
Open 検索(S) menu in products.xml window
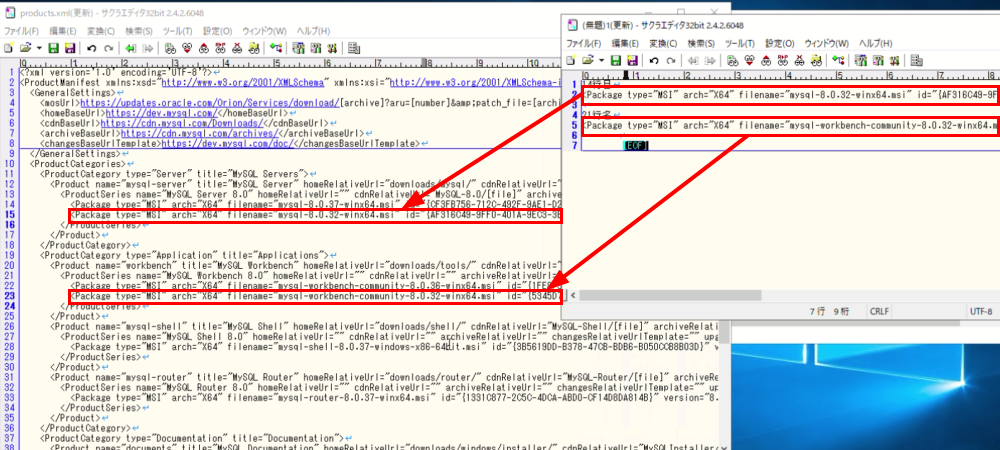pos(139,31)
